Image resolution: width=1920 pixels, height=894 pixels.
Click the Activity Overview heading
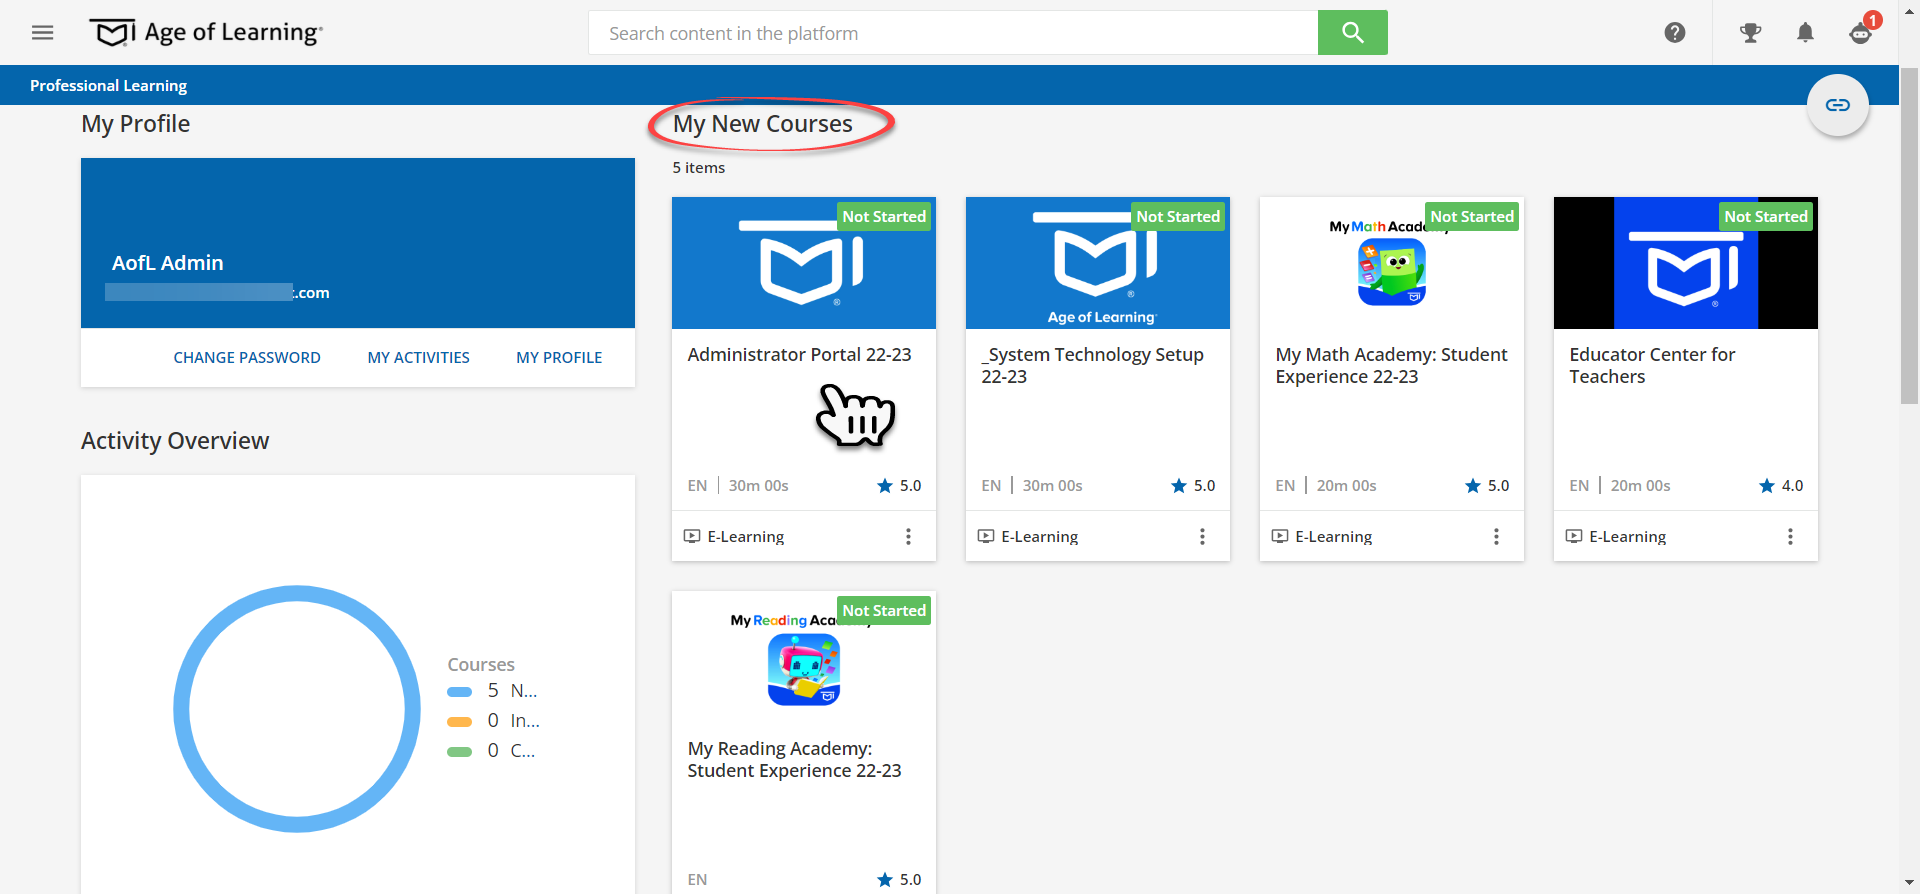pos(175,441)
